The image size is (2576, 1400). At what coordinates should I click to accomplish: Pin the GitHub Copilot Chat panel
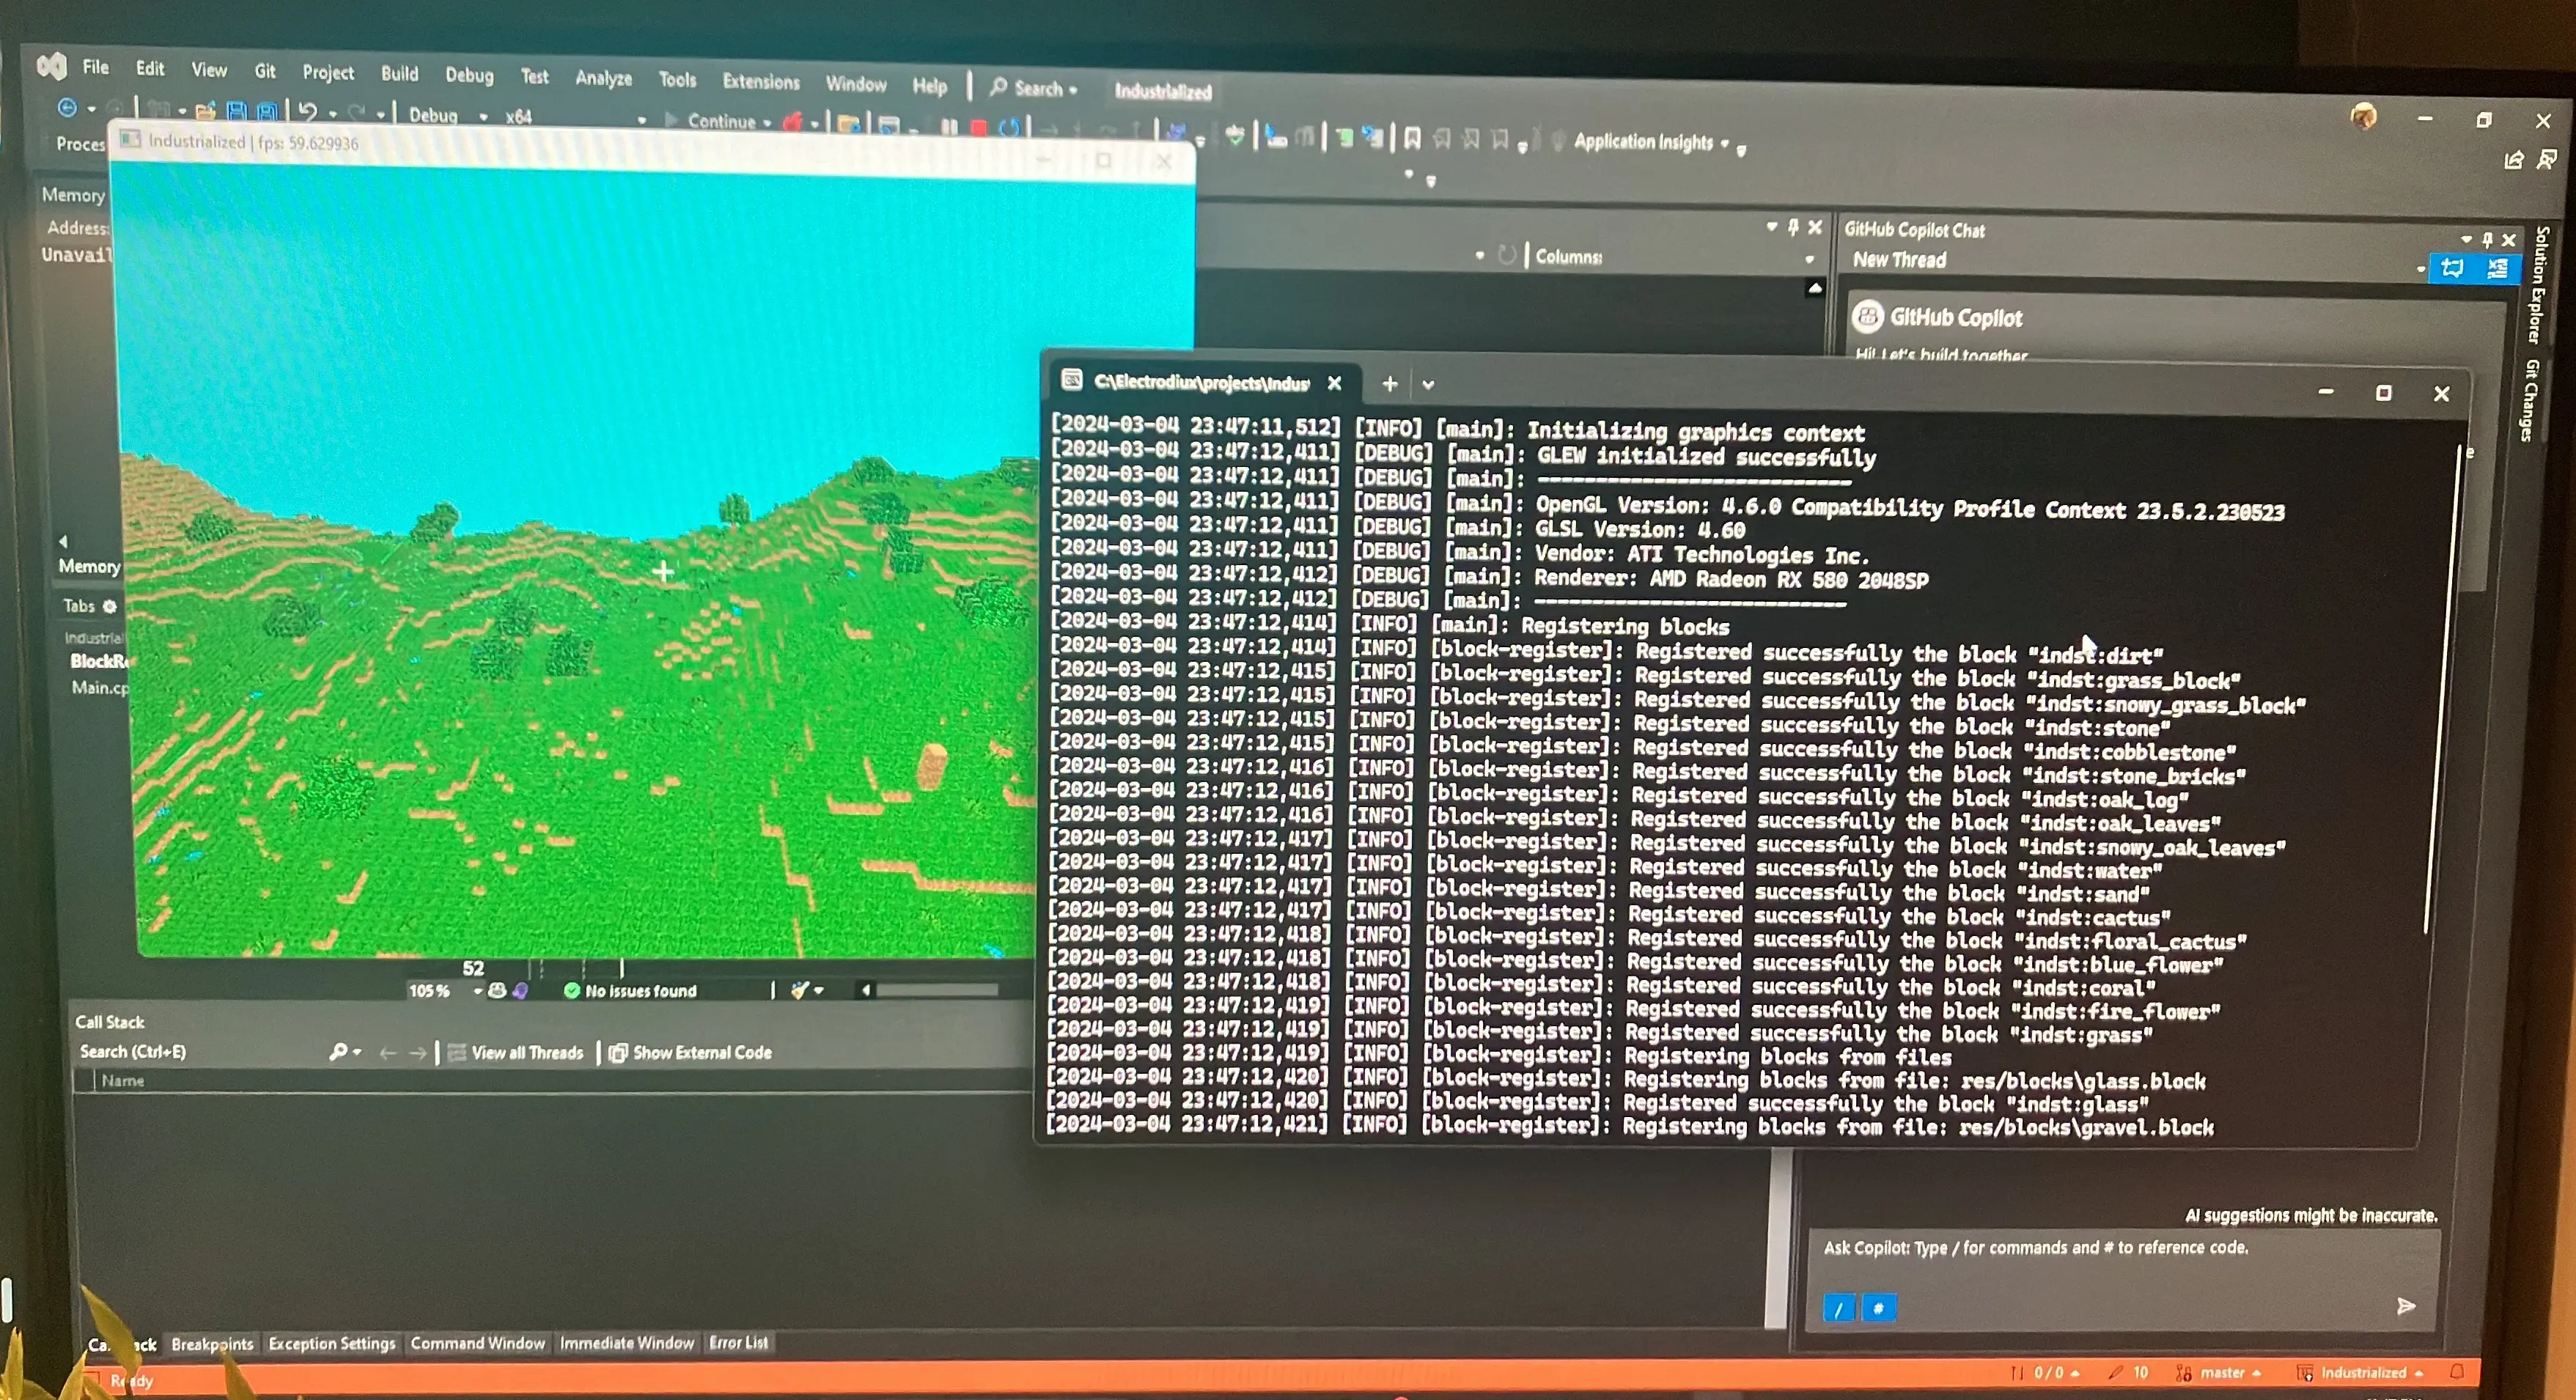2487,239
